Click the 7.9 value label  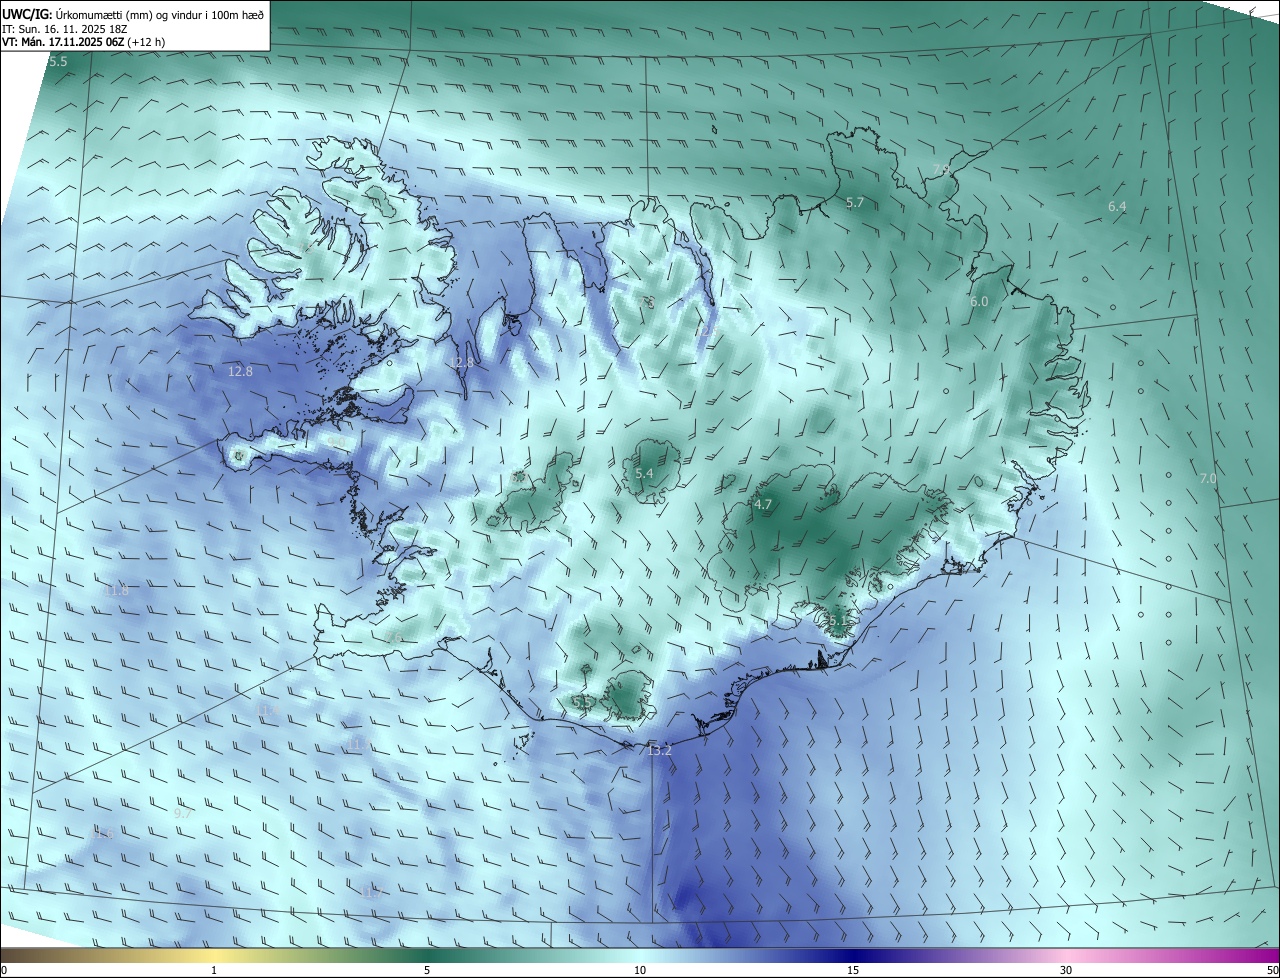(x=941, y=169)
